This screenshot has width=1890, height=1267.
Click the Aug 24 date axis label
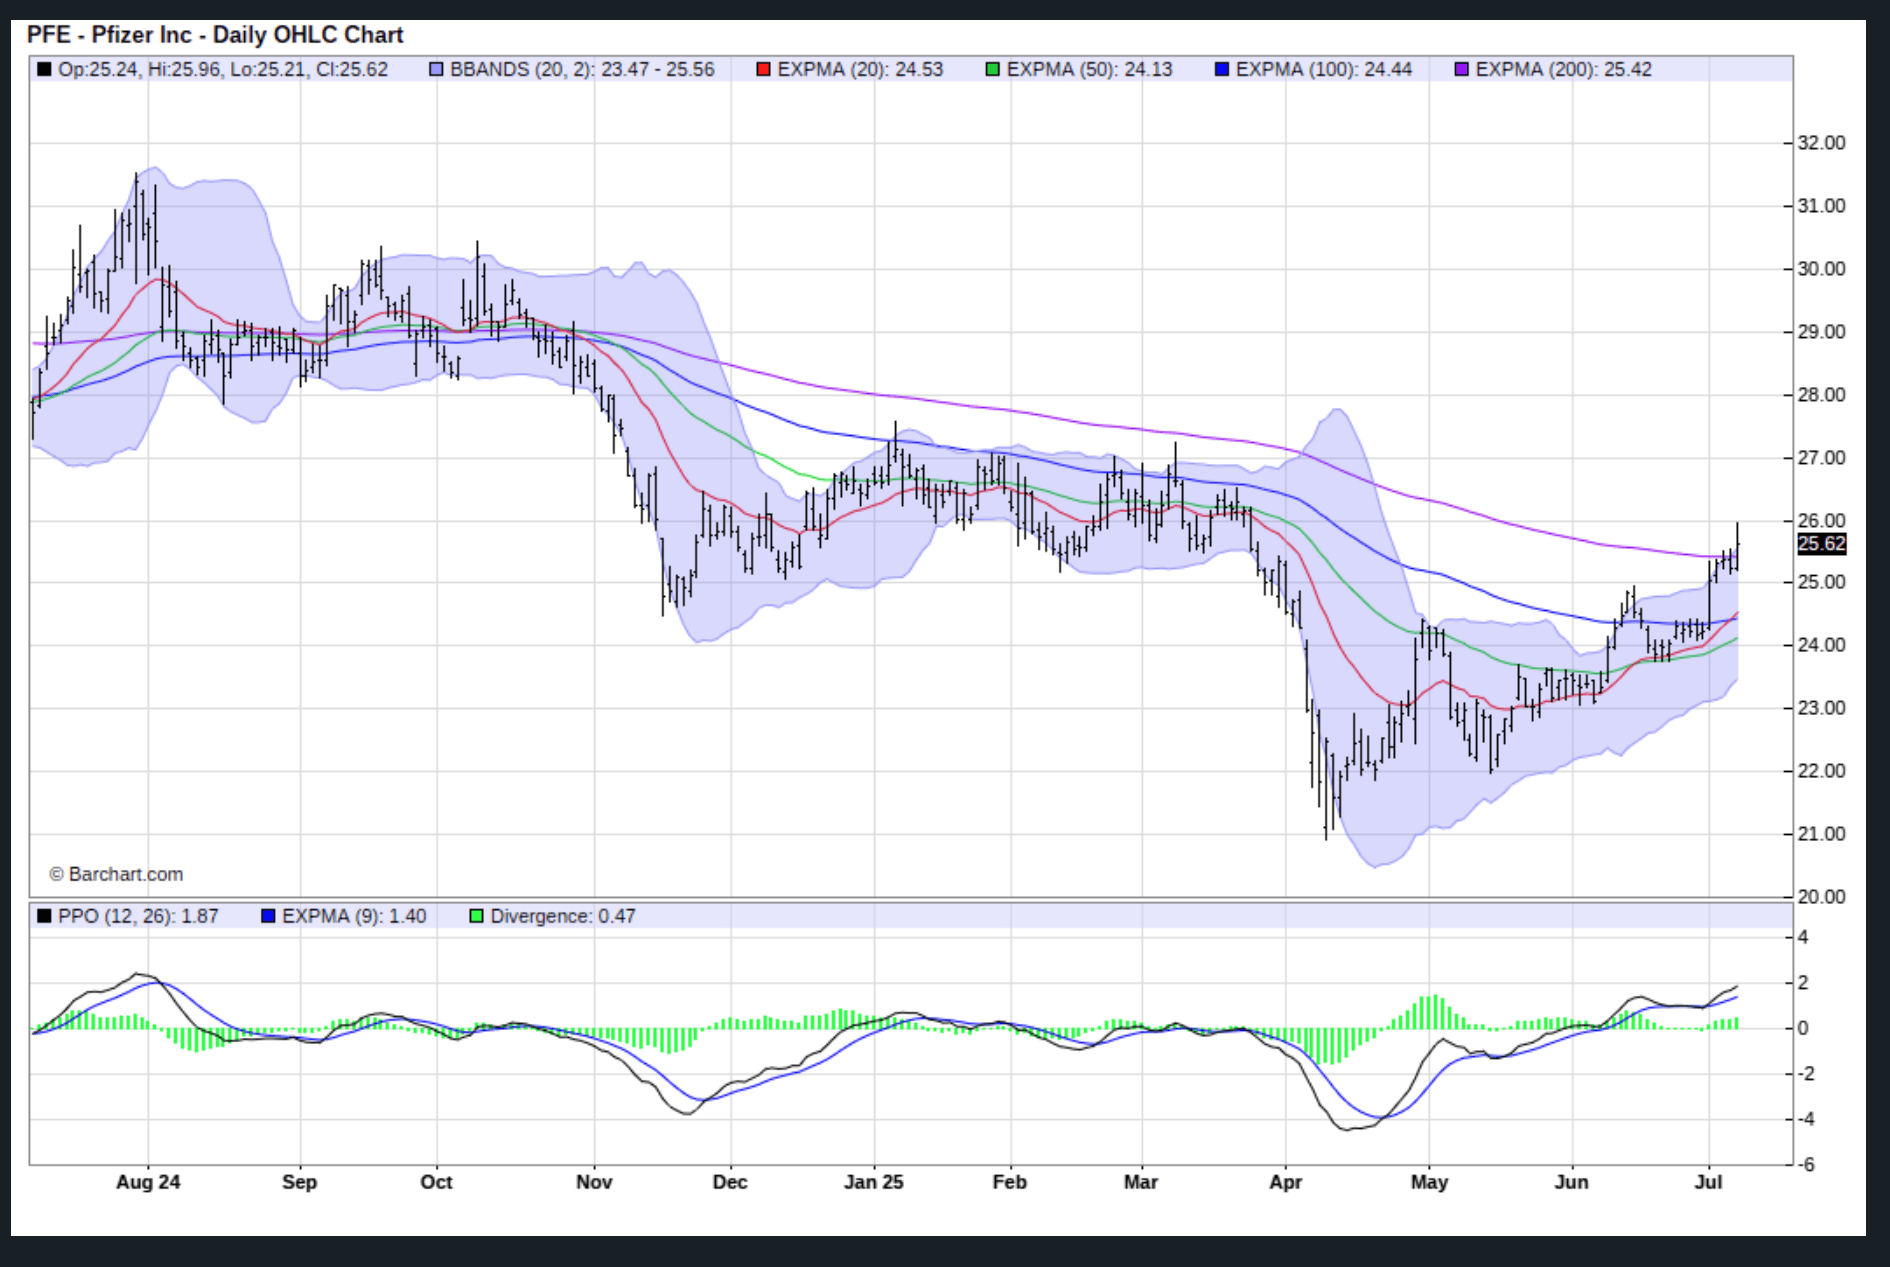(x=148, y=1182)
